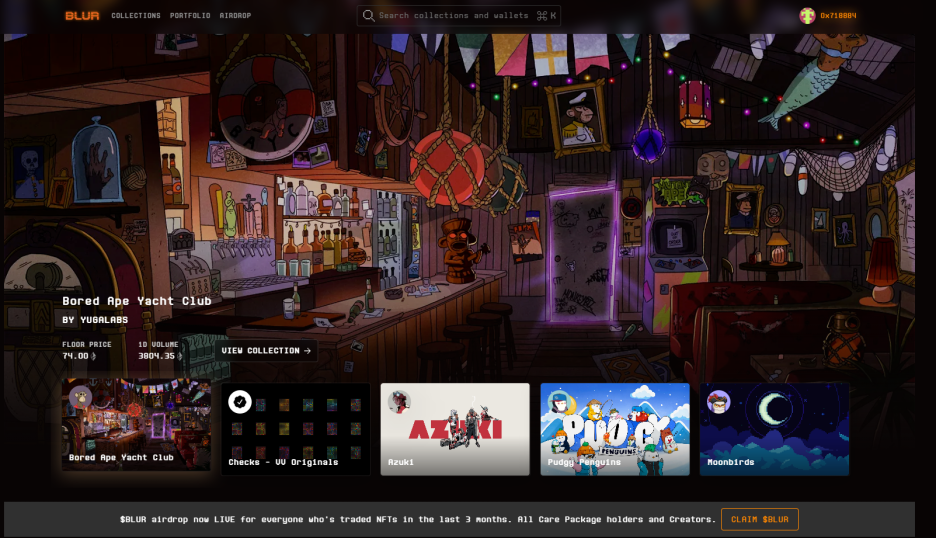Open the Portfolio menu item
The width and height of the screenshot is (936, 538).
click(x=190, y=16)
